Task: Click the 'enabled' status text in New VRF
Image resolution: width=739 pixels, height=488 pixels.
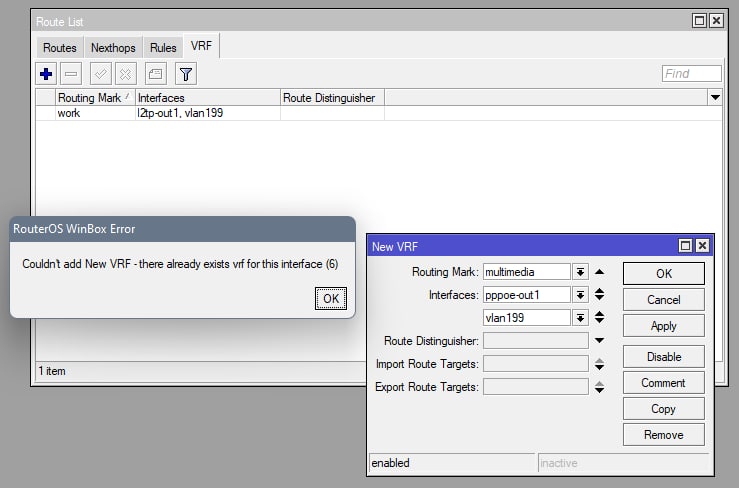Action: click(x=391, y=463)
